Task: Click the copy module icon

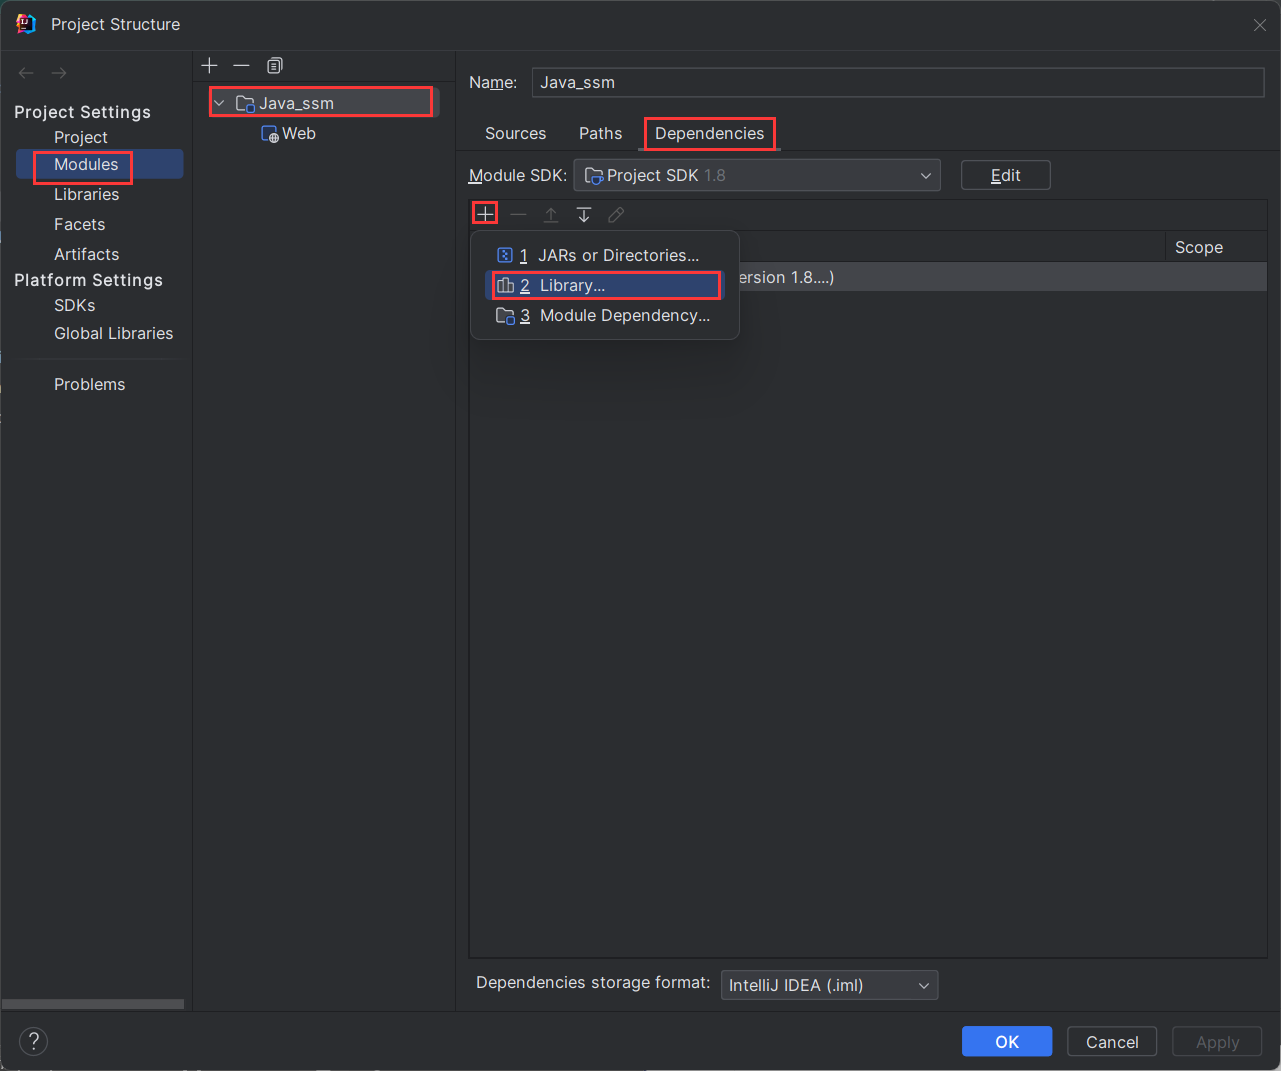Action: pyautogui.click(x=275, y=65)
